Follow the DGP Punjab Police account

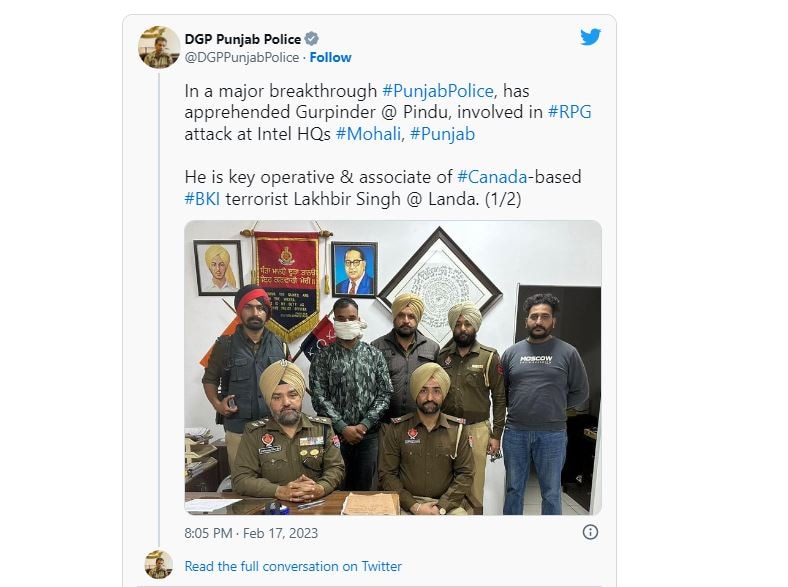[x=330, y=58]
